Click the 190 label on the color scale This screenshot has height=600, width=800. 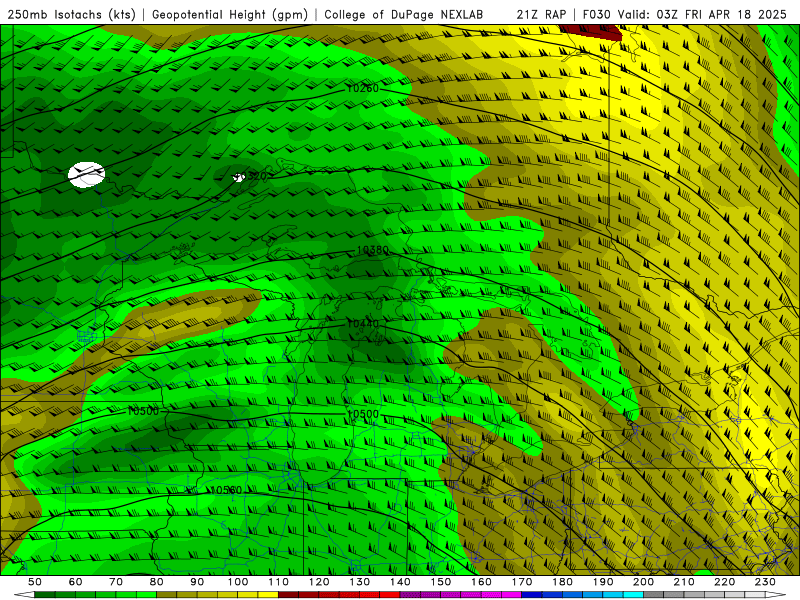click(x=603, y=582)
